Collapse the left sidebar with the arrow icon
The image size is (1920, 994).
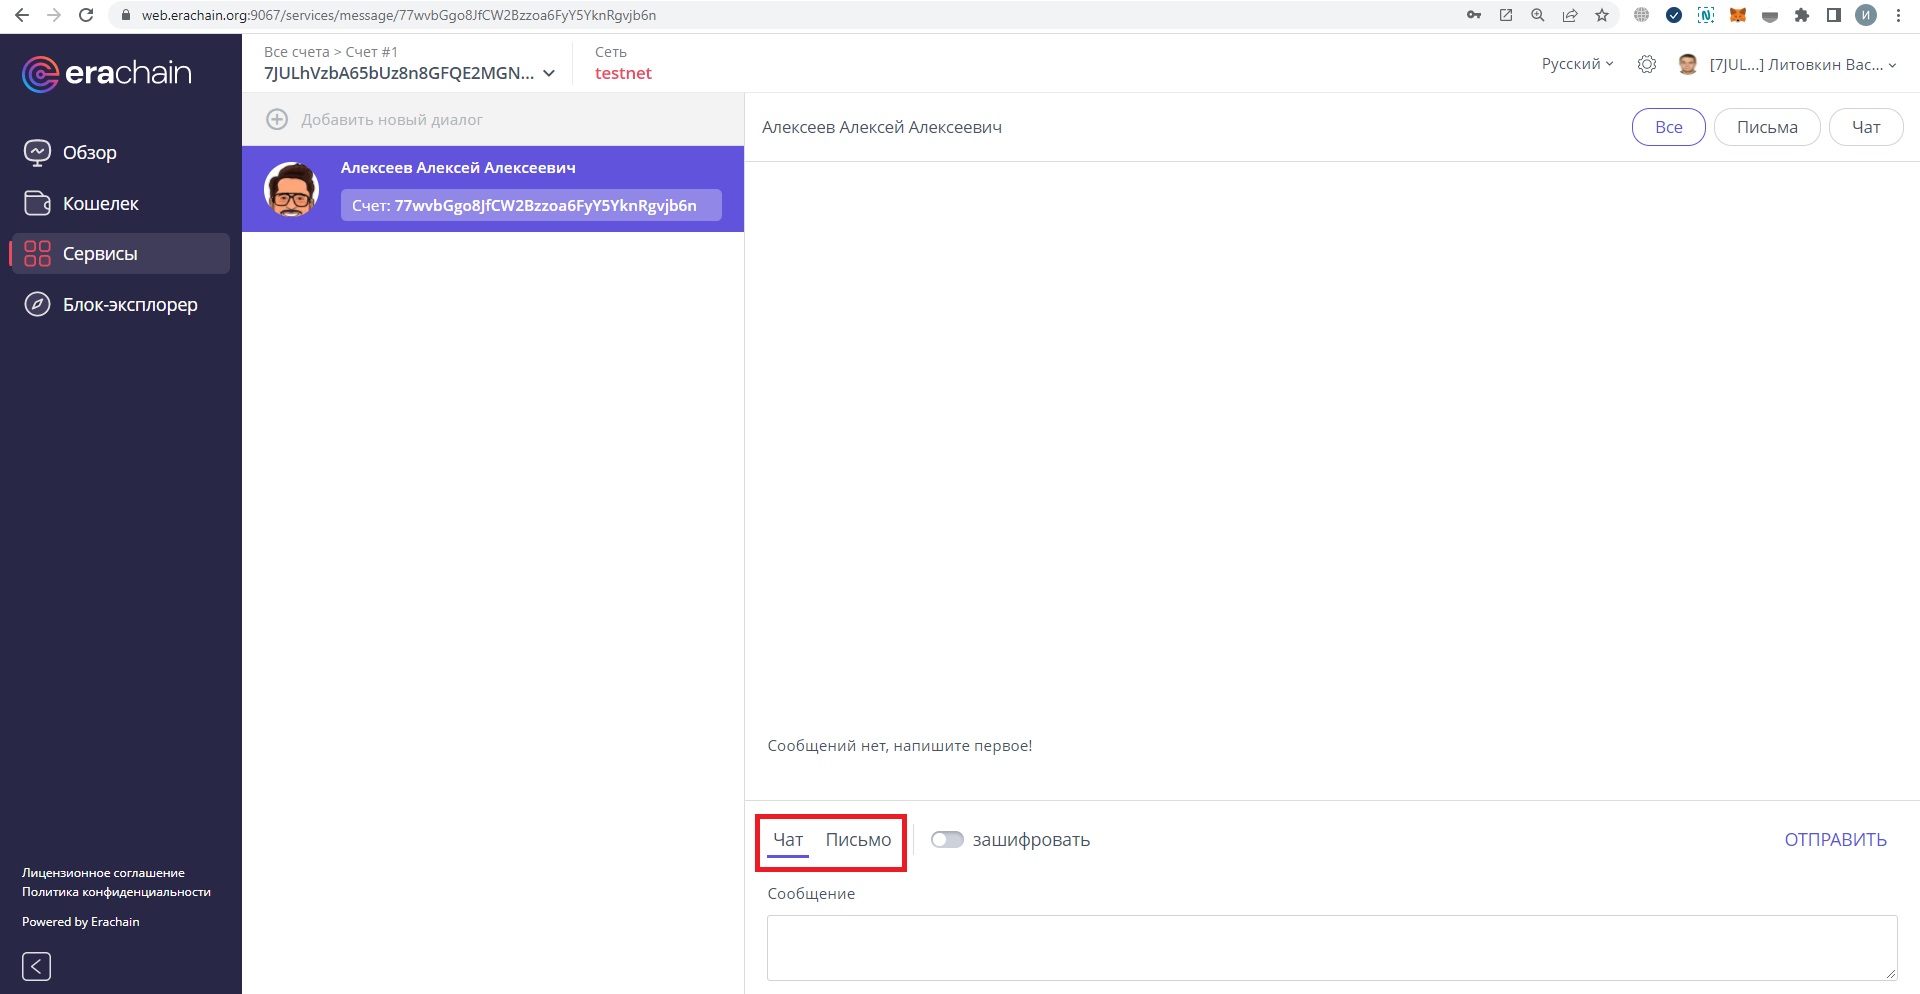36,966
